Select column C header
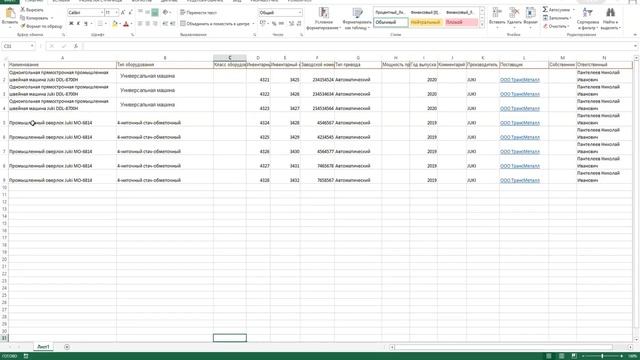The height and width of the screenshot is (360, 640). click(230, 58)
